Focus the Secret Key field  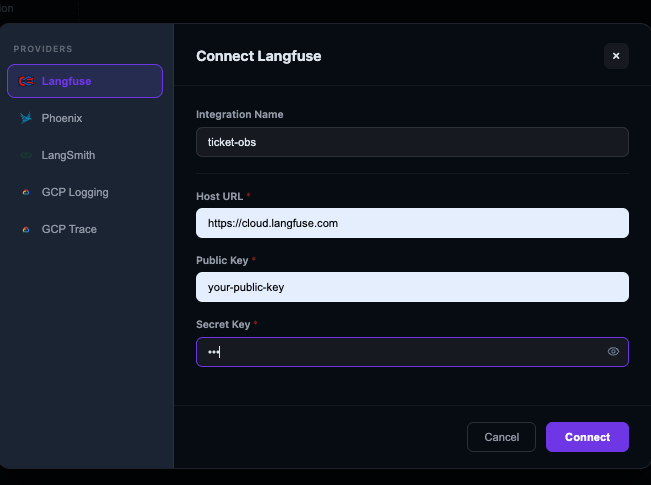pos(412,352)
